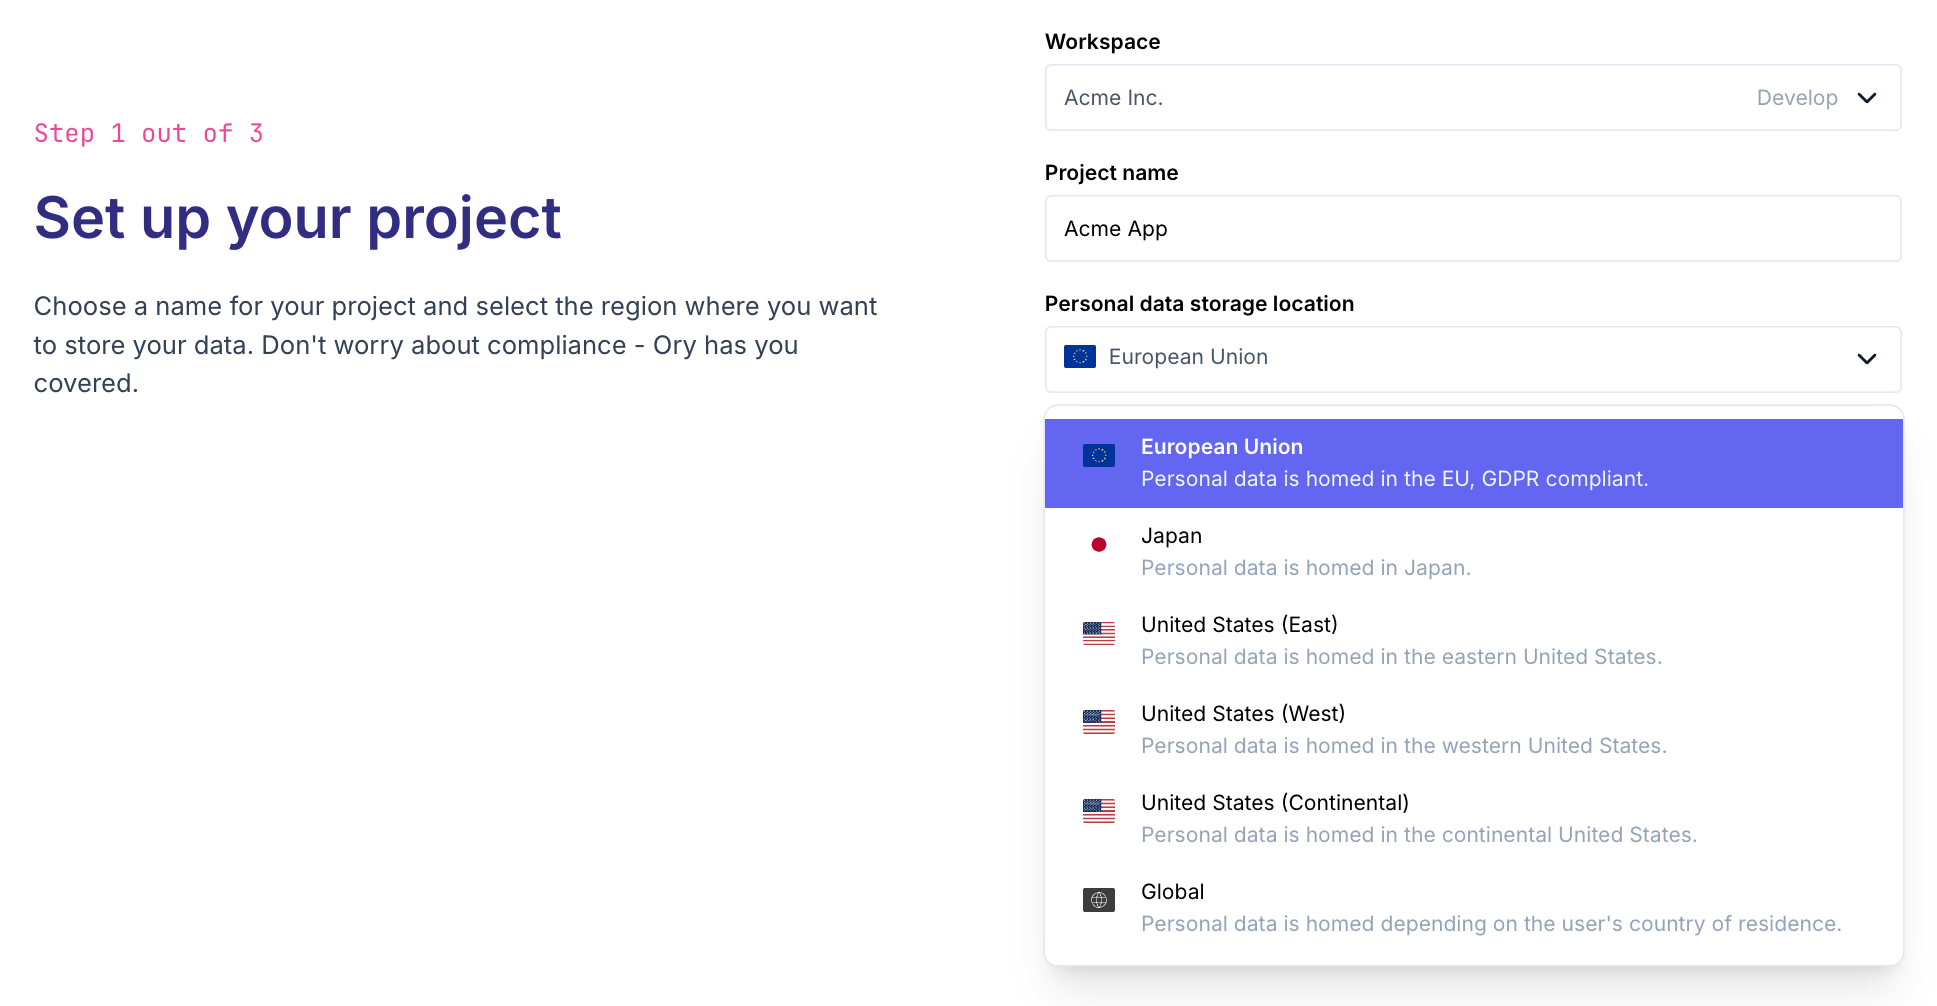Collapse the data storage location dropdown arrow
Image resolution: width=1937 pixels, height=1006 pixels.
pos(1866,359)
